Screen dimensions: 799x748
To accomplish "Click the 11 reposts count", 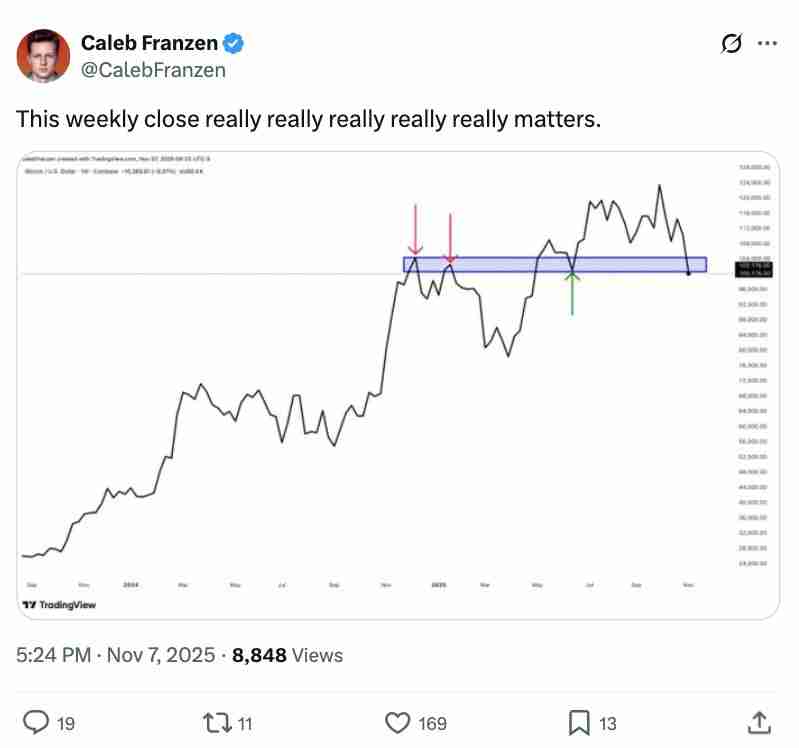I will coord(246,722).
